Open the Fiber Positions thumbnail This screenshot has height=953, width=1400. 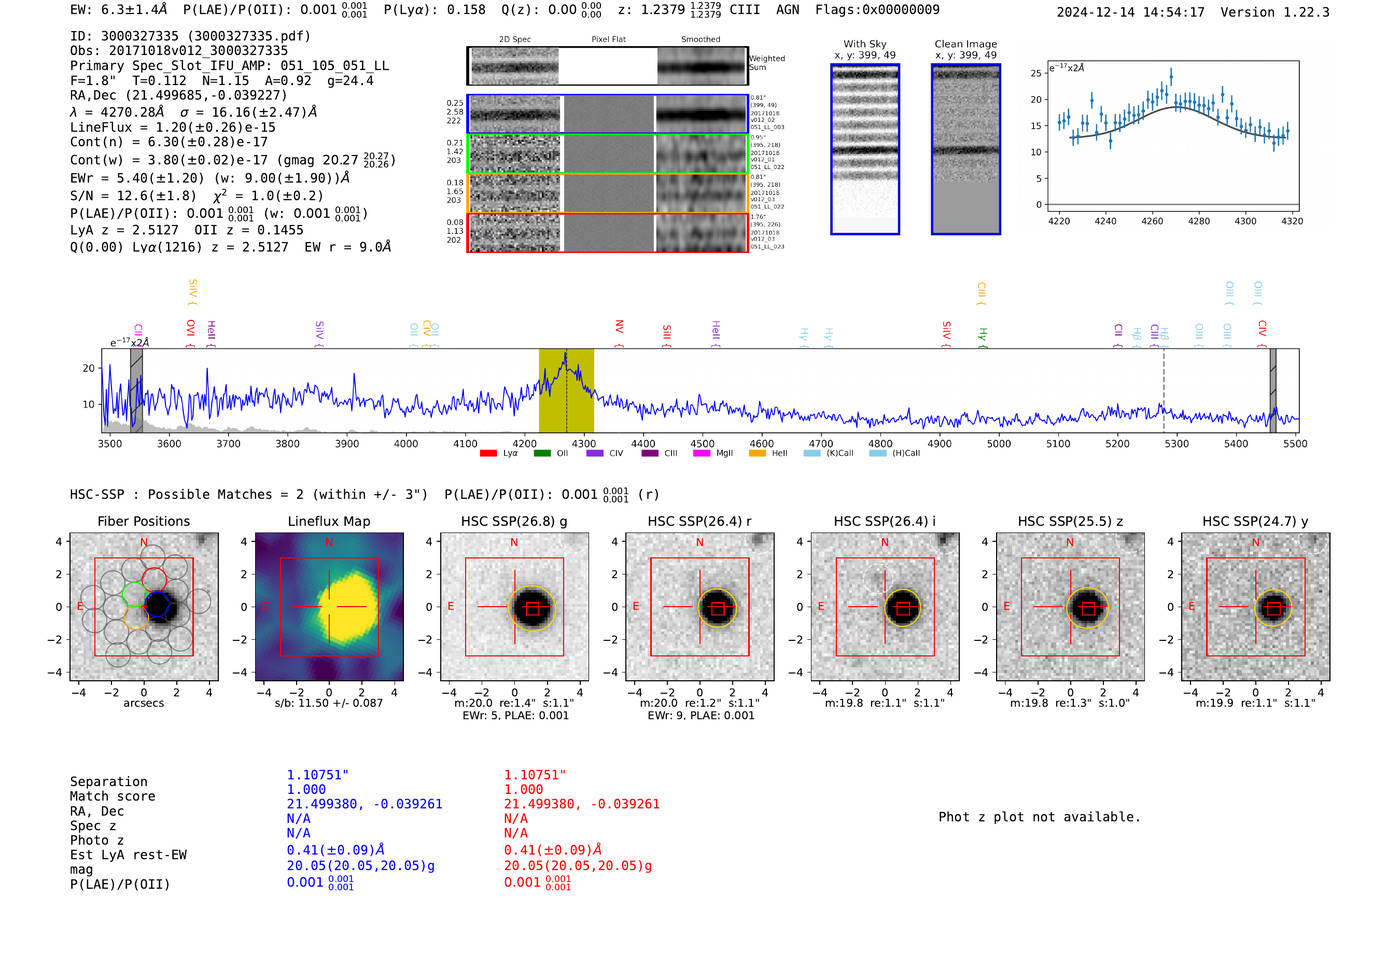click(x=144, y=607)
